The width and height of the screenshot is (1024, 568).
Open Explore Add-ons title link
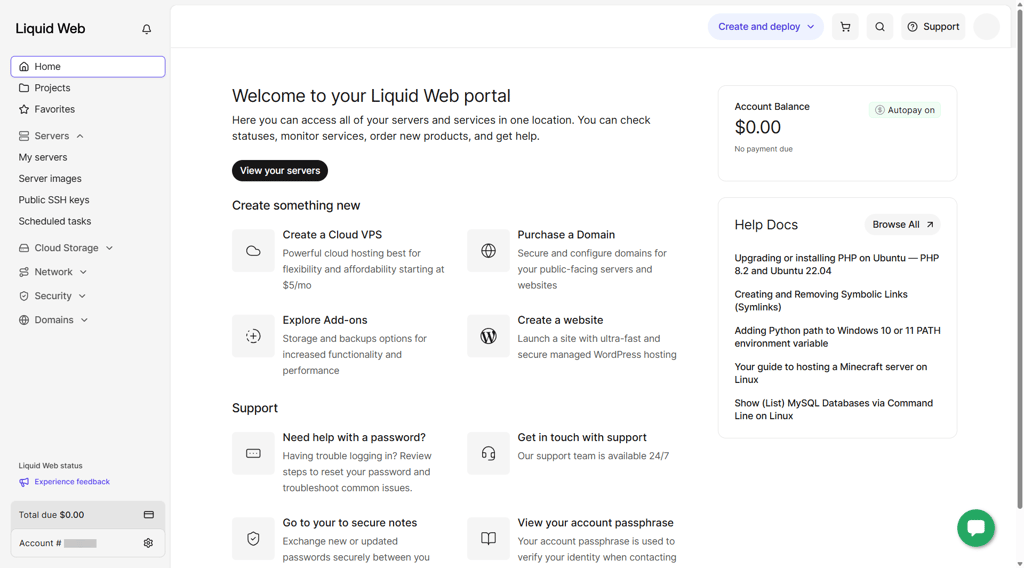(x=325, y=321)
